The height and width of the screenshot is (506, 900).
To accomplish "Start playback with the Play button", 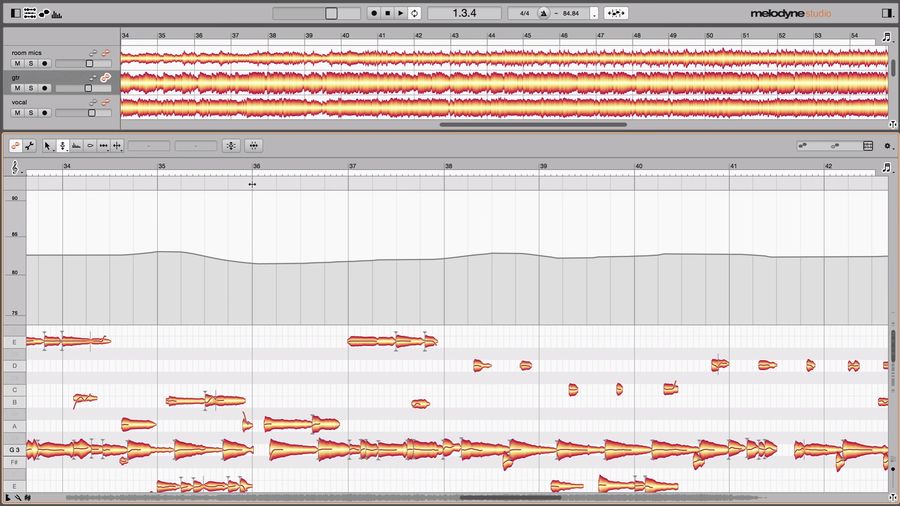I will 401,13.
